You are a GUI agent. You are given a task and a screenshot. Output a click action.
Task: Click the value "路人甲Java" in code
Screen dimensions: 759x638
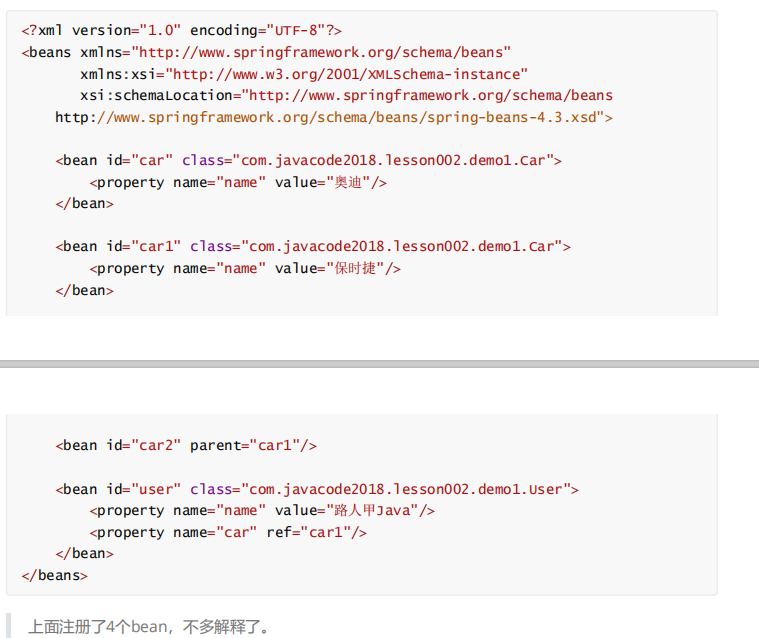373,511
